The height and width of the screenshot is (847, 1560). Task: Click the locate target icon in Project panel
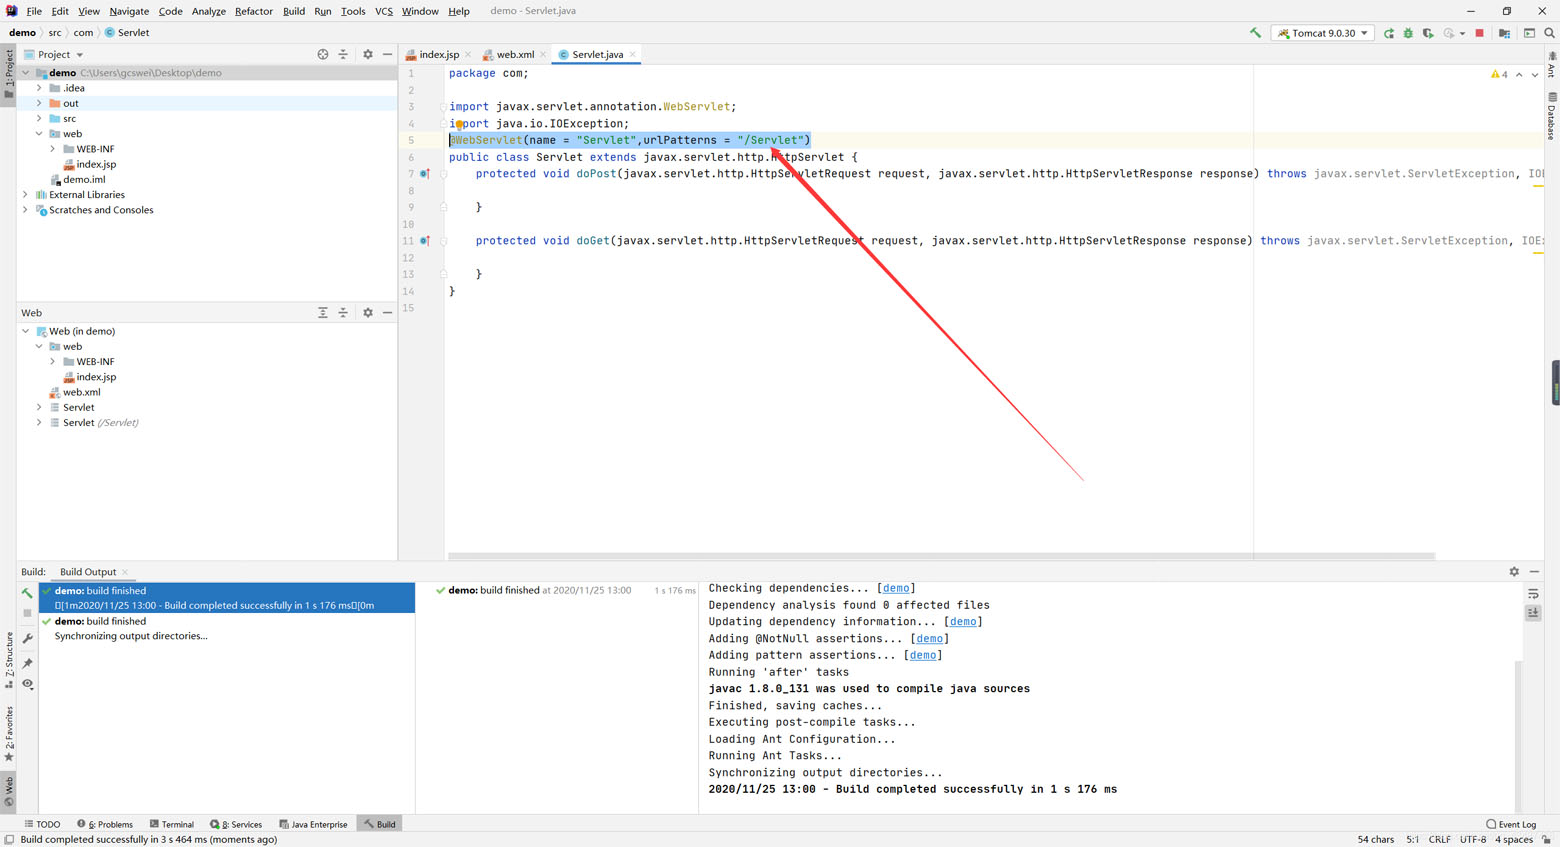[323, 54]
